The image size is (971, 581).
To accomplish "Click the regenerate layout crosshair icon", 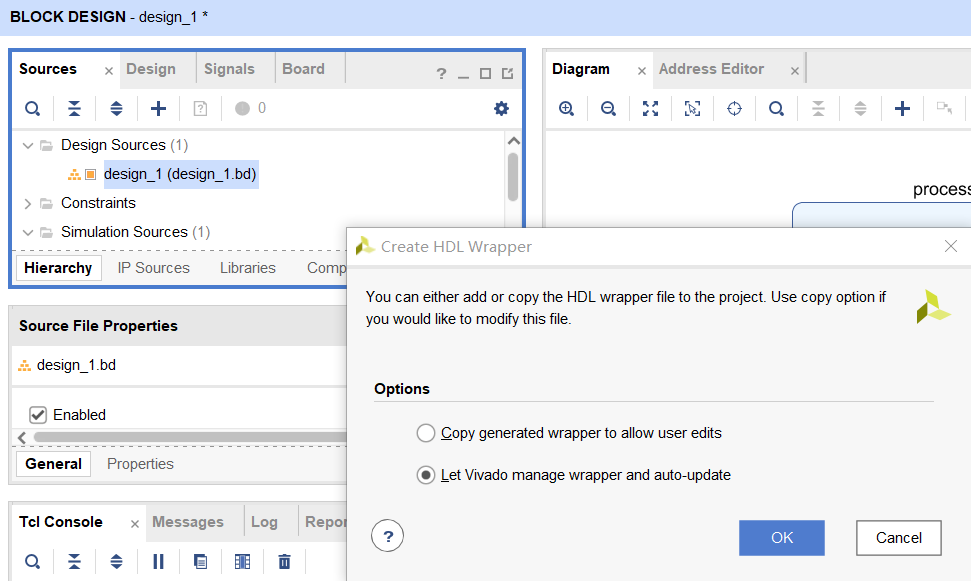I will (x=734, y=109).
